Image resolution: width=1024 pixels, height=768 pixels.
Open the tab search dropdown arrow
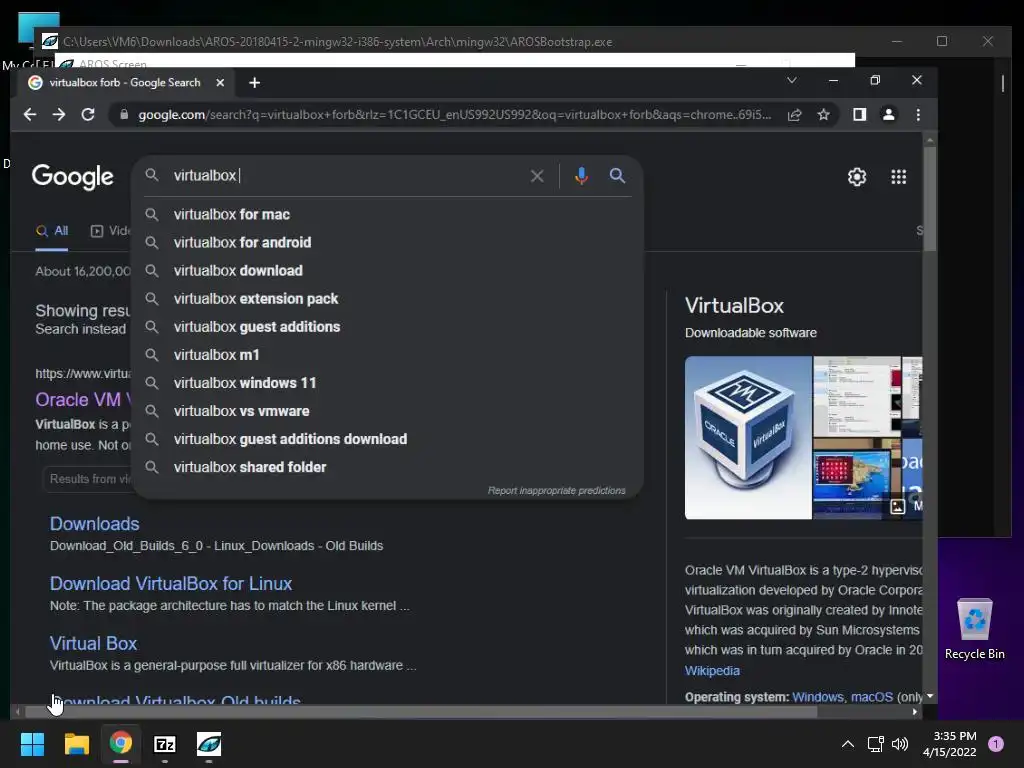792,80
